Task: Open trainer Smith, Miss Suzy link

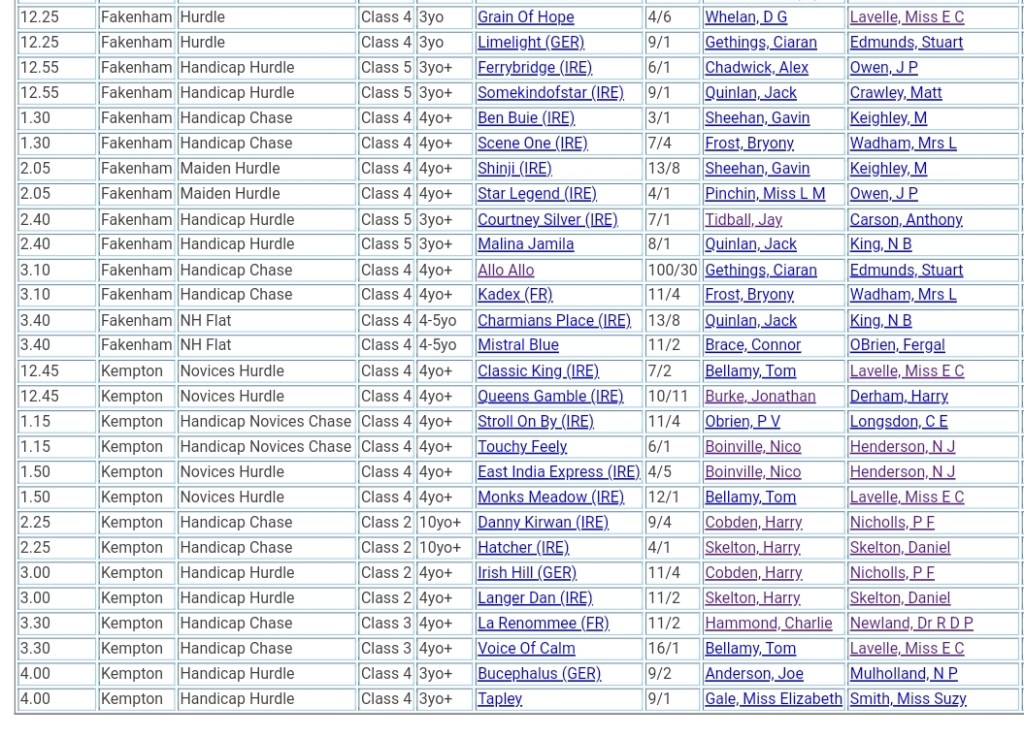Action: [907, 699]
